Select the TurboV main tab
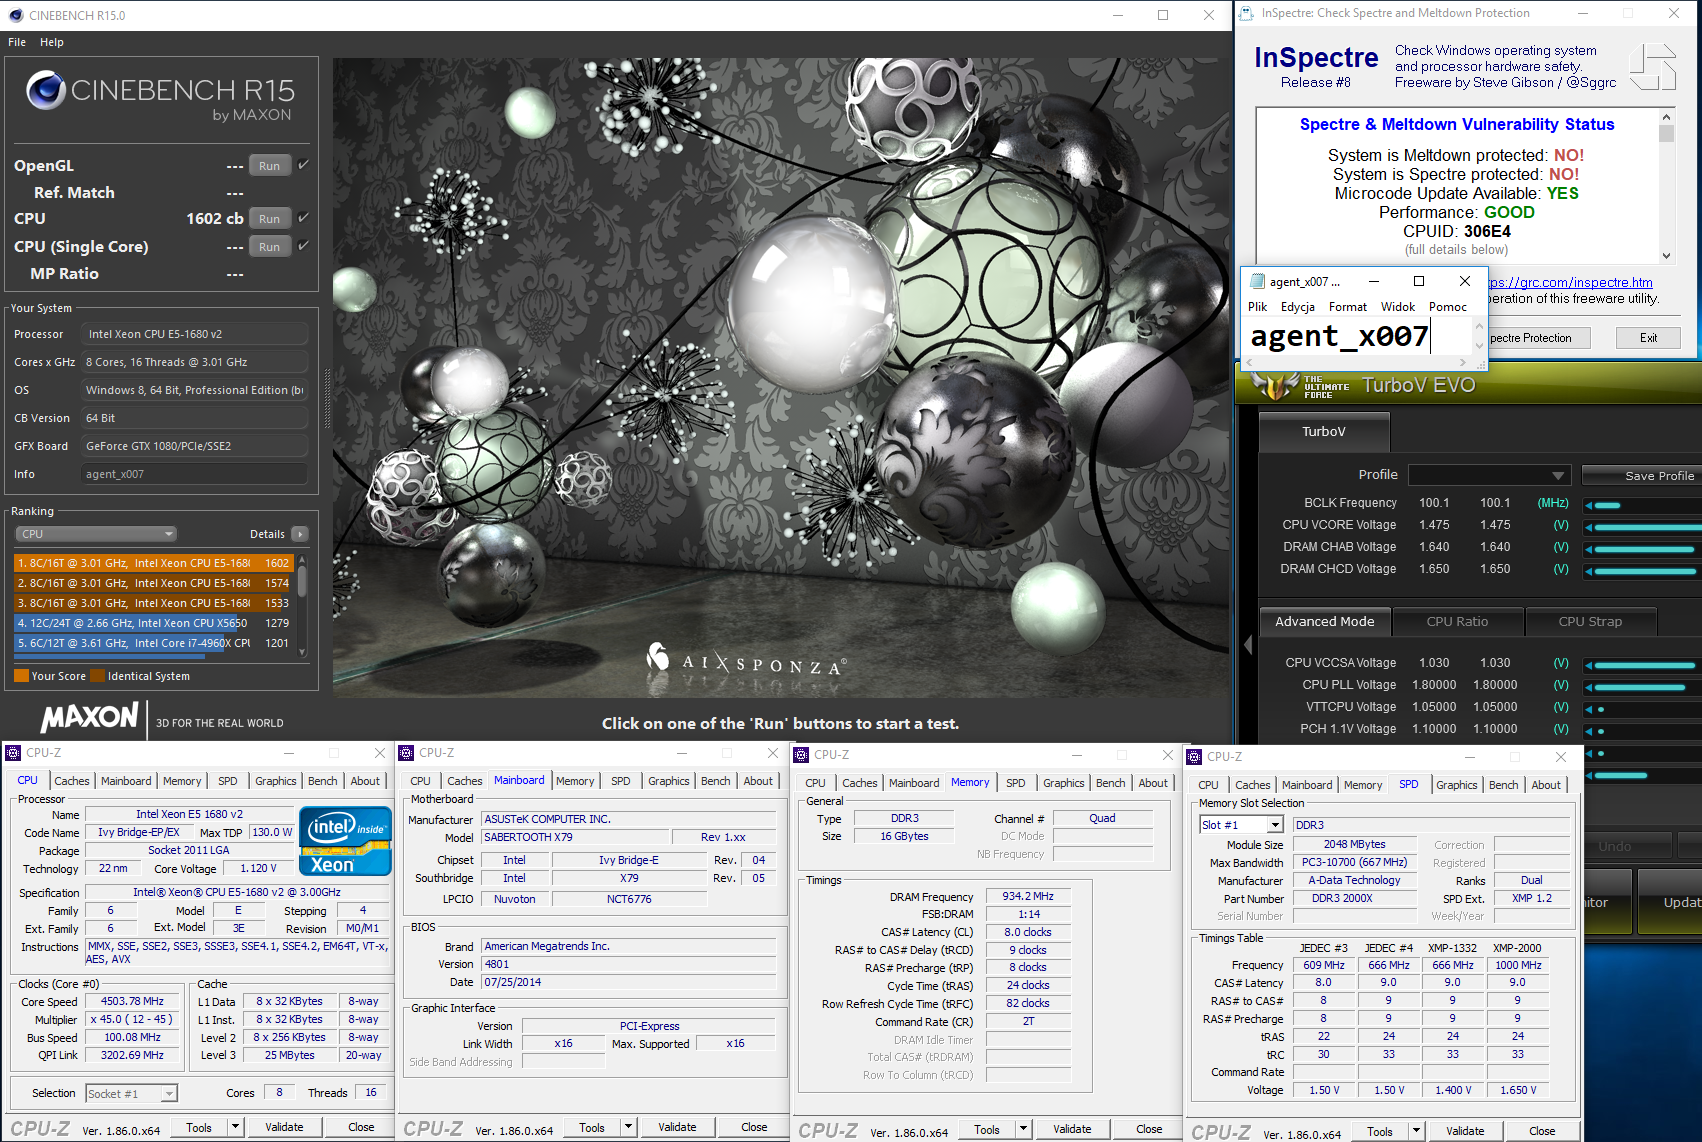 (1324, 432)
